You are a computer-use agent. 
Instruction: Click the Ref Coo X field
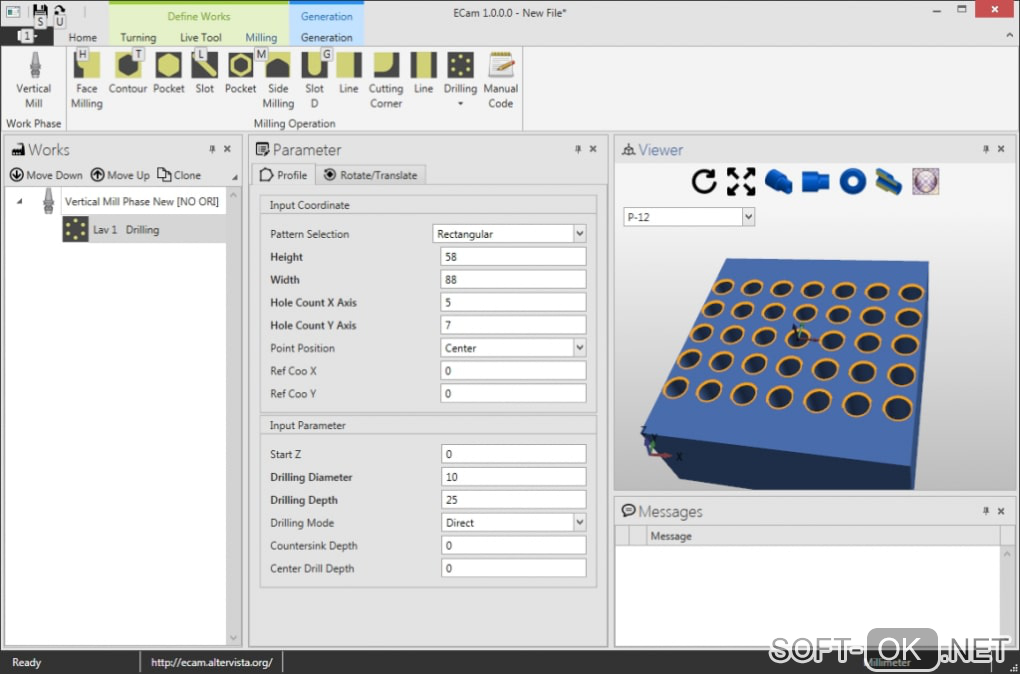513,371
